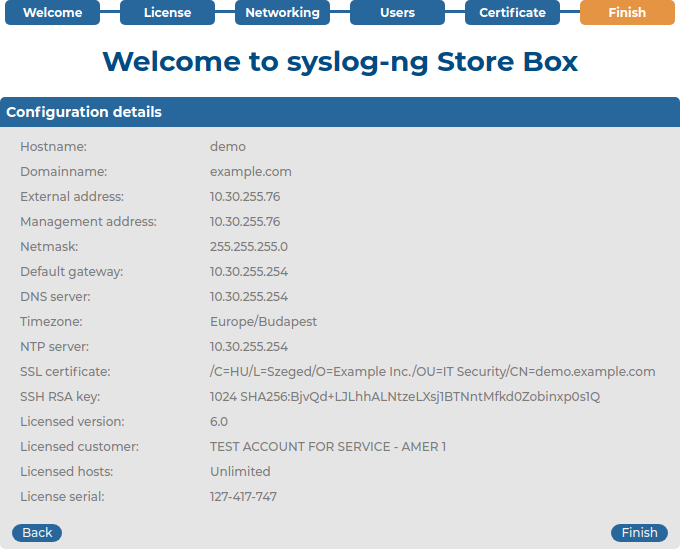The width and height of the screenshot is (680, 549).
Task: Open the License wizard step
Action: coord(167,13)
